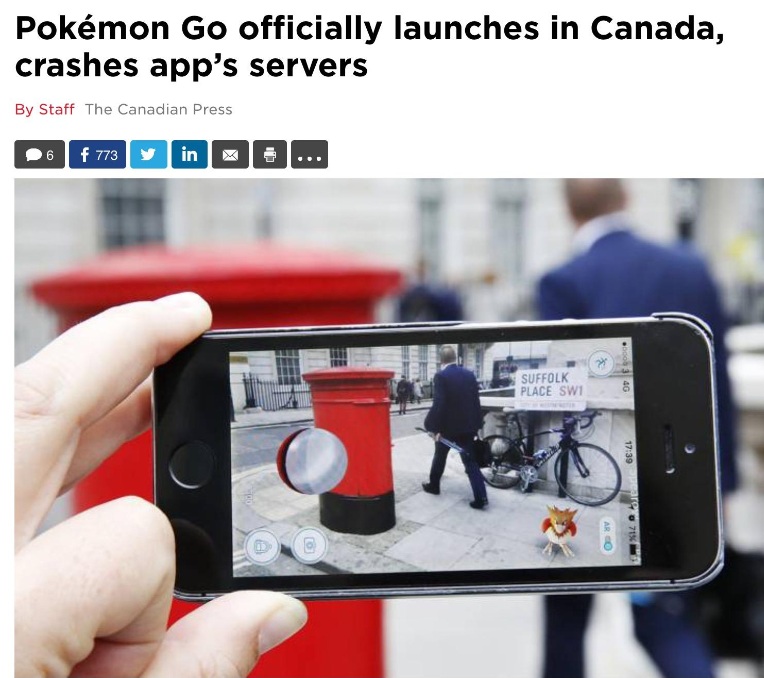Tap the bird Pokémon on phone screen
The image size is (764, 678).
click(559, 530)
